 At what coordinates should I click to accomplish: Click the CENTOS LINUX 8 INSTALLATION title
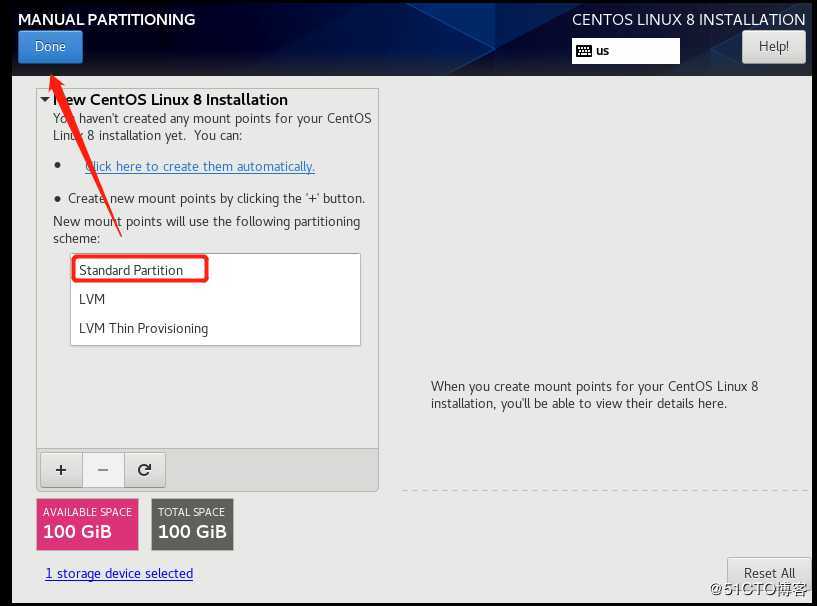tap(688, 20)
